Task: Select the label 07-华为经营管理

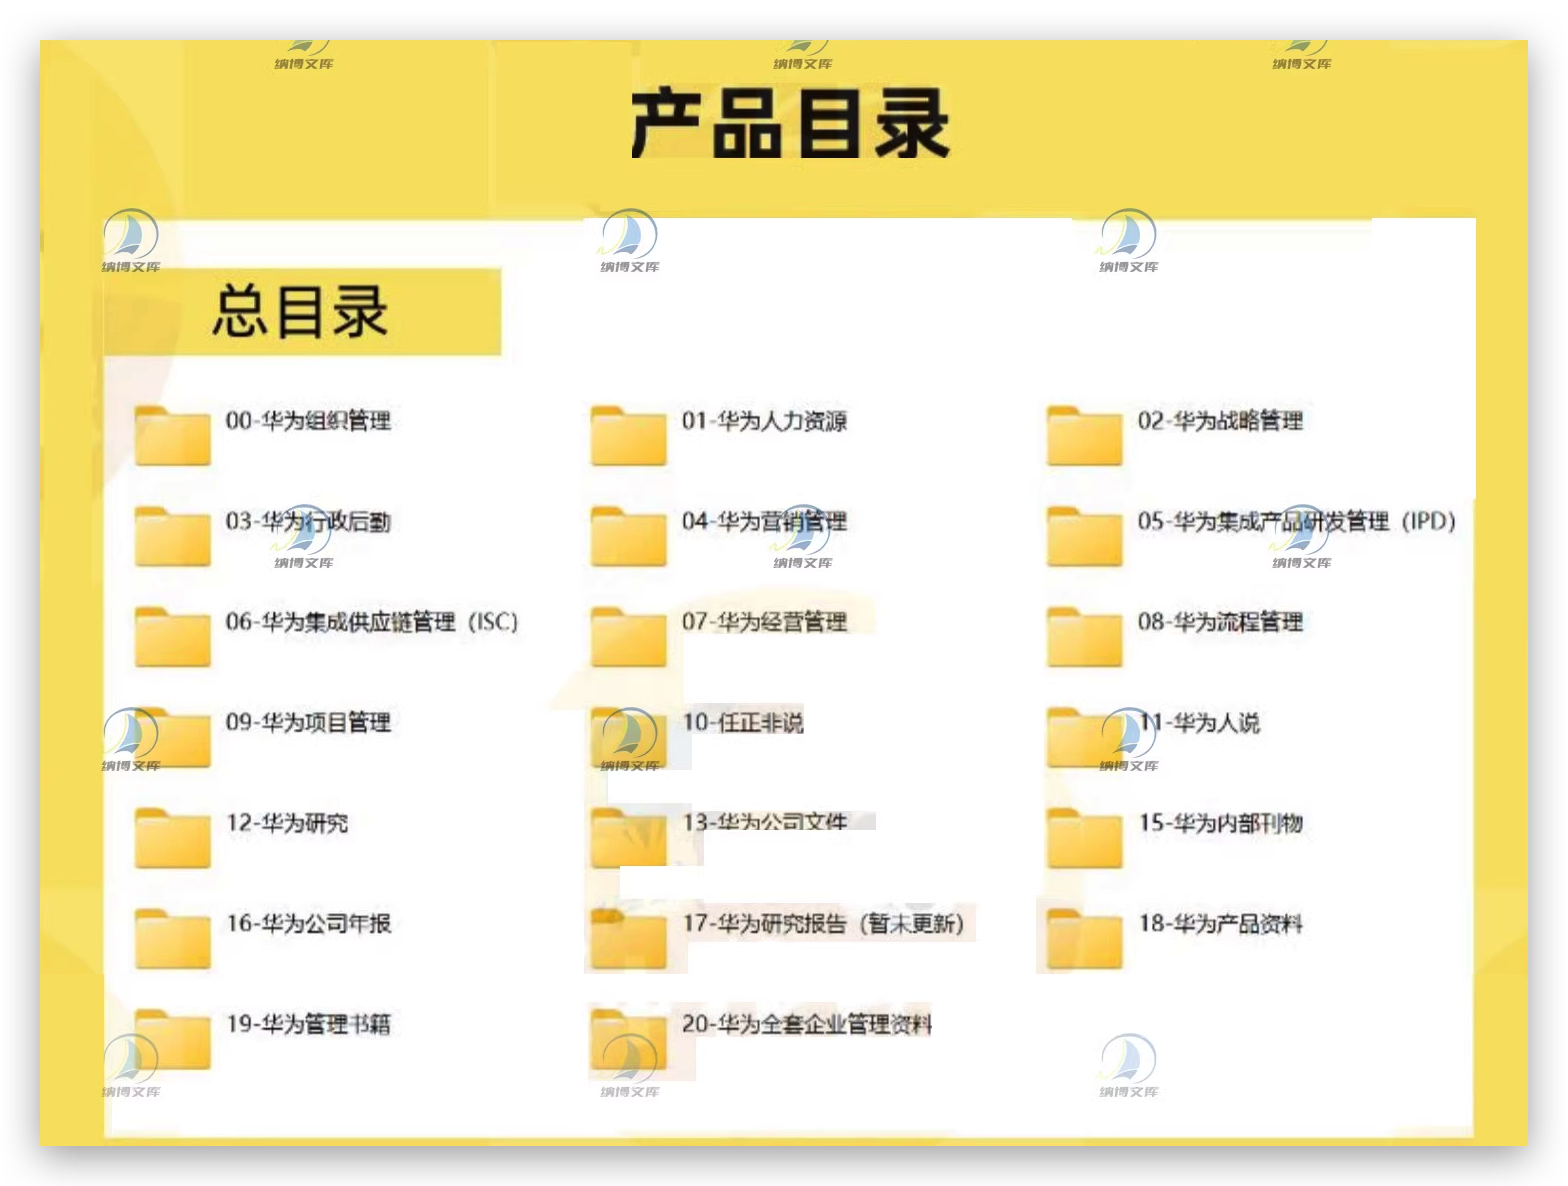Action: click(764, 622)
